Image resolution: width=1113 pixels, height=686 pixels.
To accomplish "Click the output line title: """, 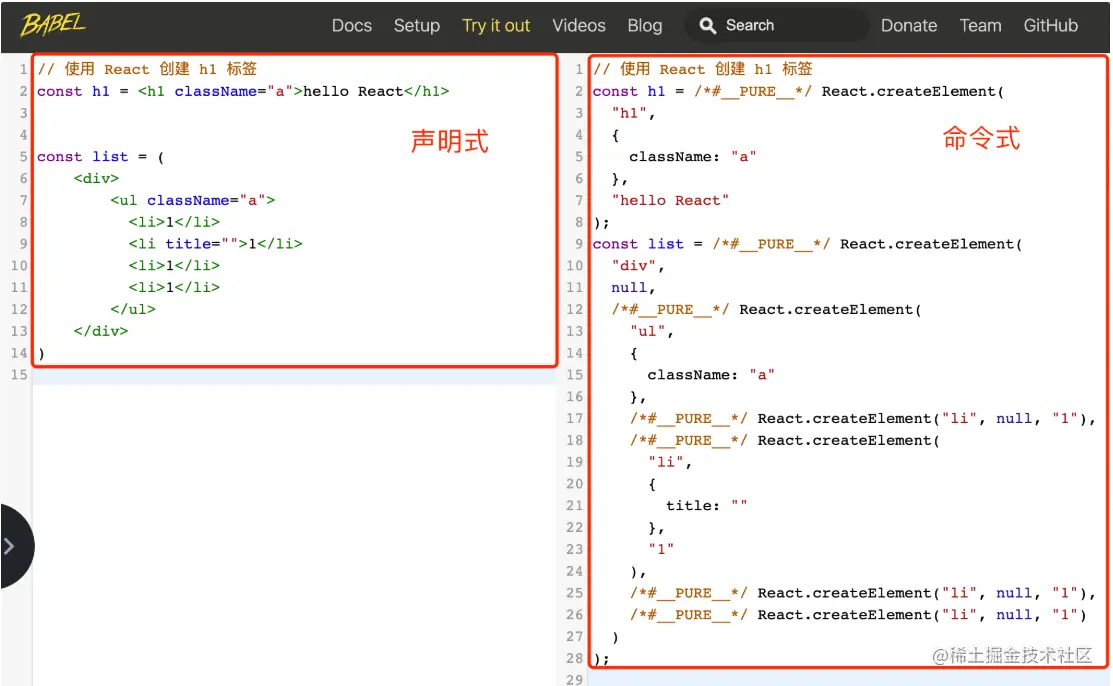I will 706,506.
